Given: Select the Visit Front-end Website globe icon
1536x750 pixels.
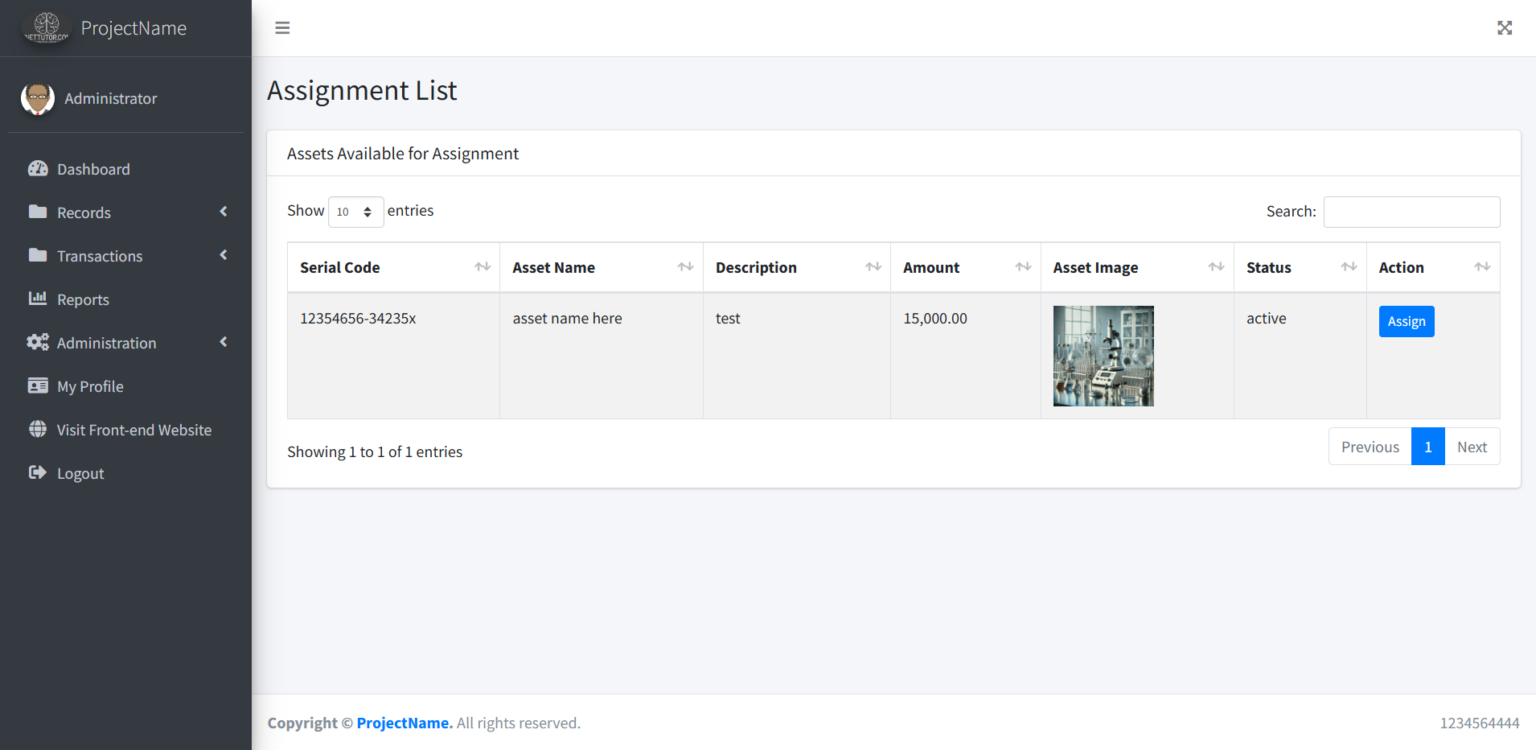Looking at the screenshot, I should [x=37, y=429].
